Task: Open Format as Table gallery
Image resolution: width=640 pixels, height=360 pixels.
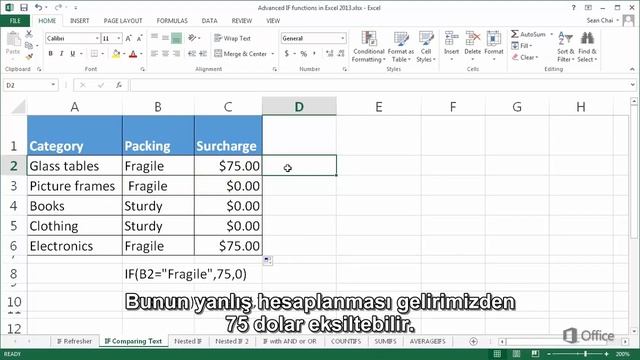Action: pyautogui.click(x=400, y=47)
